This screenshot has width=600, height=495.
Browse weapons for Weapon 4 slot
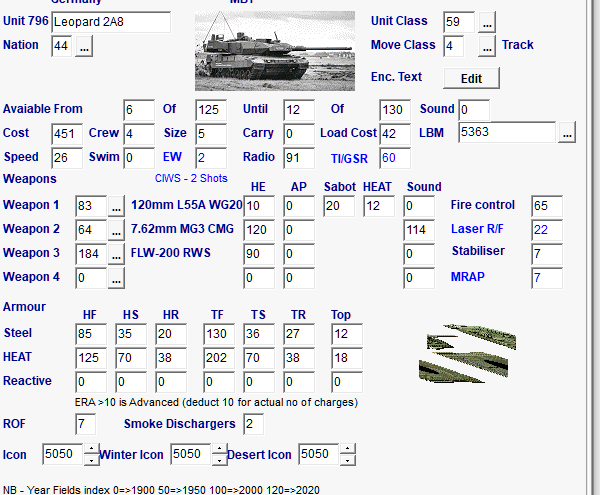(117, 278)
